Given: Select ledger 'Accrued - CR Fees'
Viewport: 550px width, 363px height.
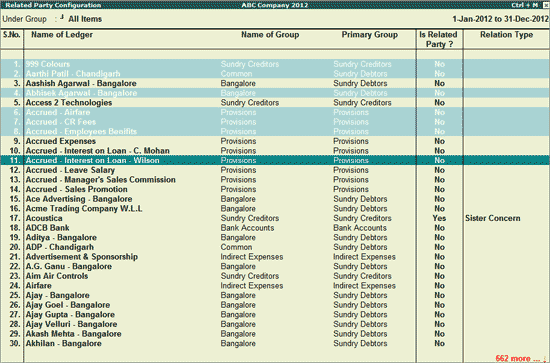Looking at the screenshot, I should 61,122.
